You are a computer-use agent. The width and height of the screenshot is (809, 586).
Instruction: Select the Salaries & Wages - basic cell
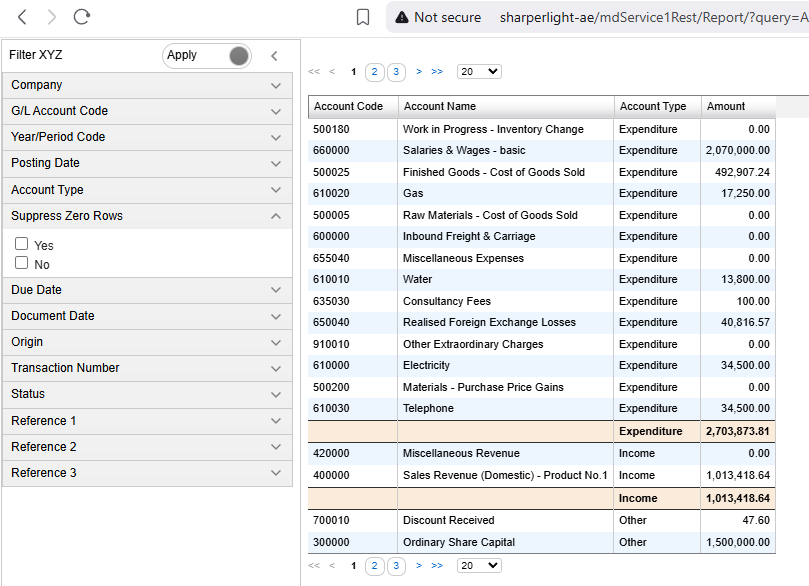click(506, 151)
